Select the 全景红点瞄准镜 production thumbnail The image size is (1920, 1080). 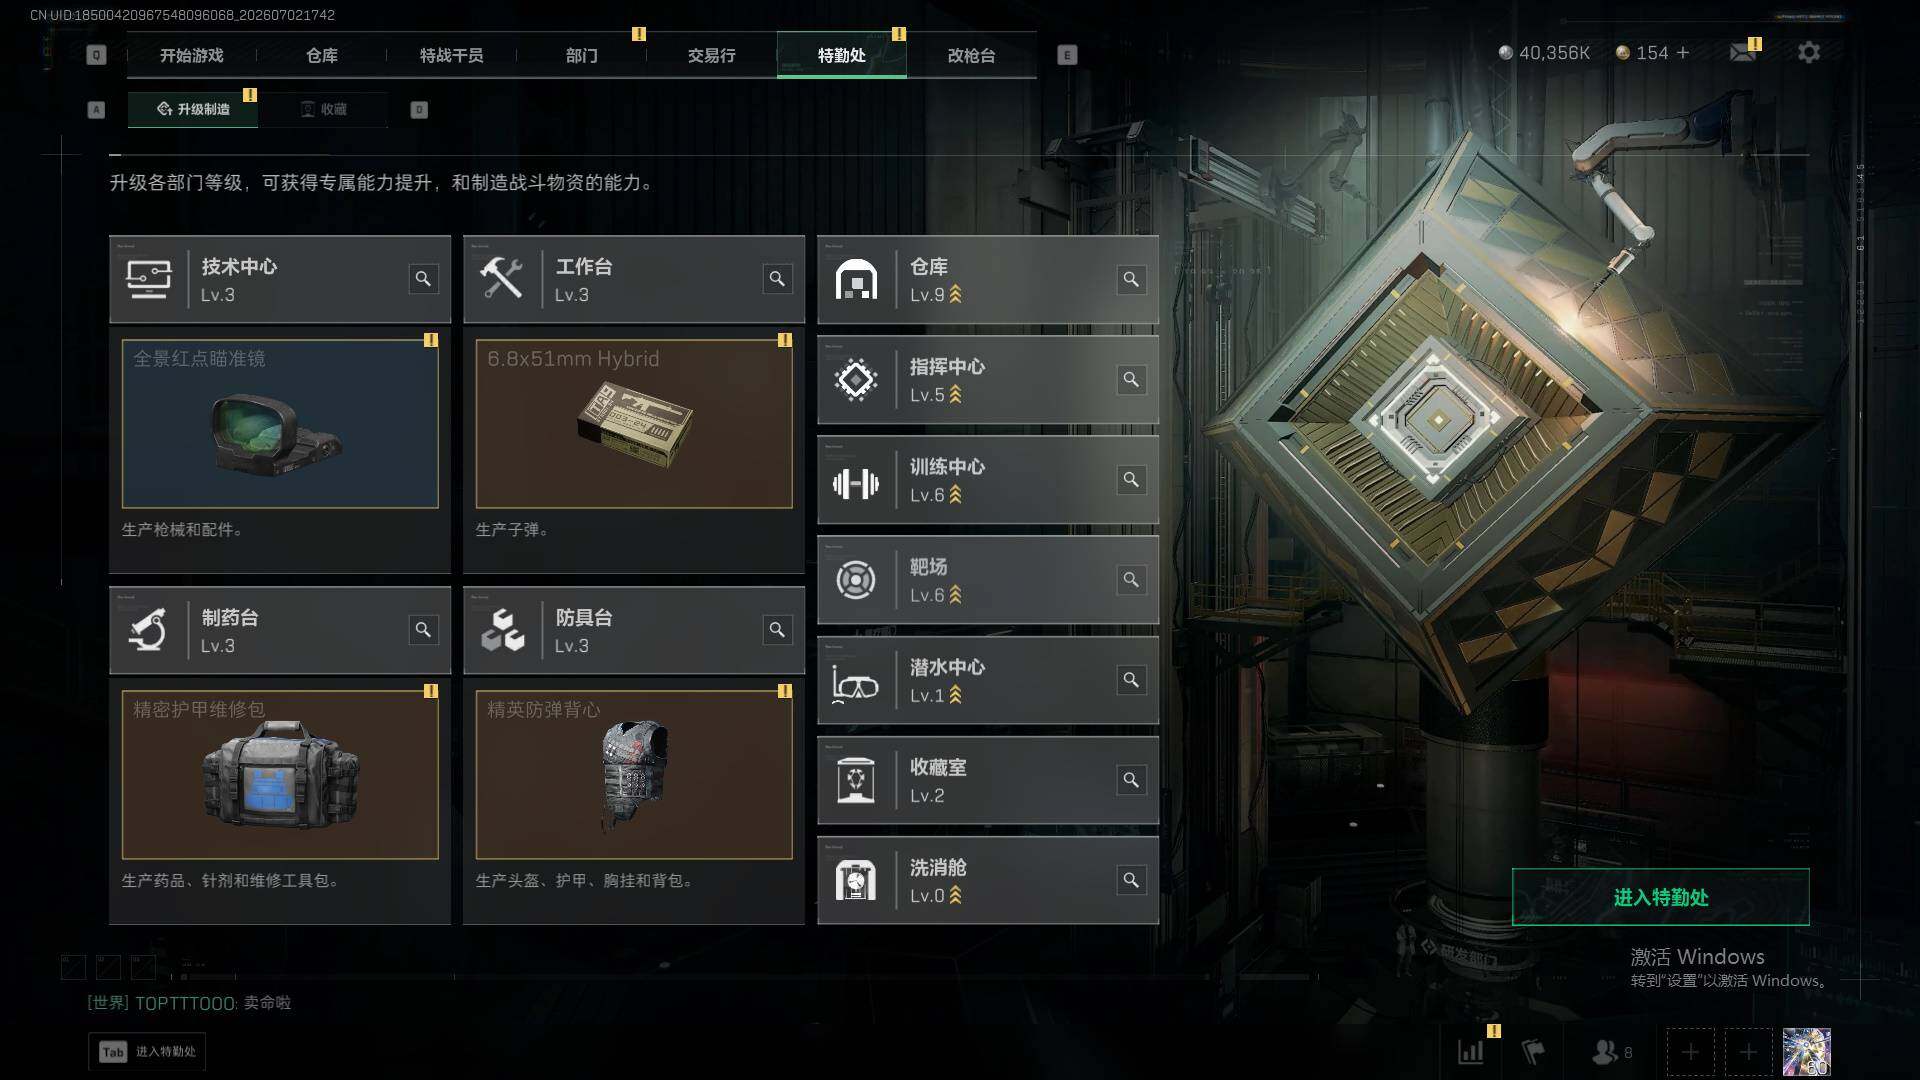click(x=280, y=424)
